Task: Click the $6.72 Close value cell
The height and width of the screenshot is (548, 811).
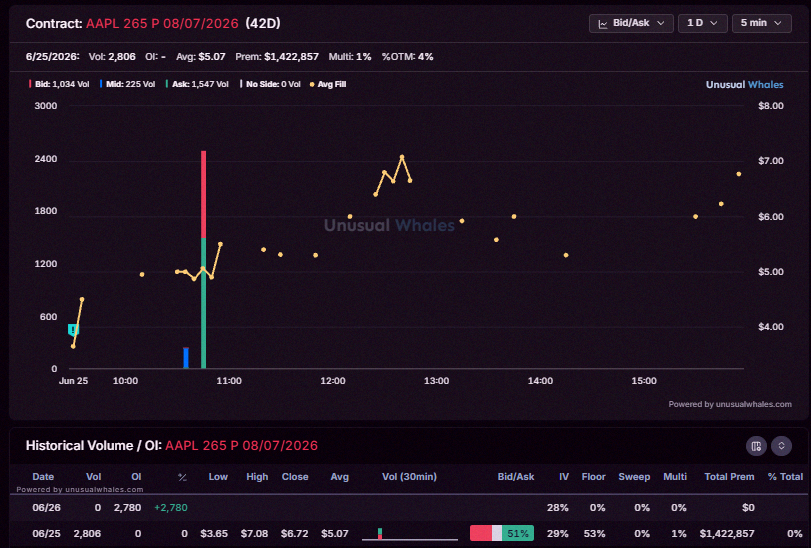Action: (294, 534)
